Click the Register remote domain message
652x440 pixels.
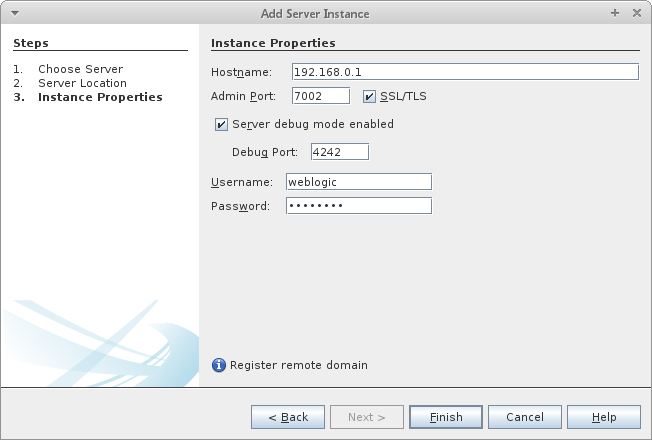[299, 365]
